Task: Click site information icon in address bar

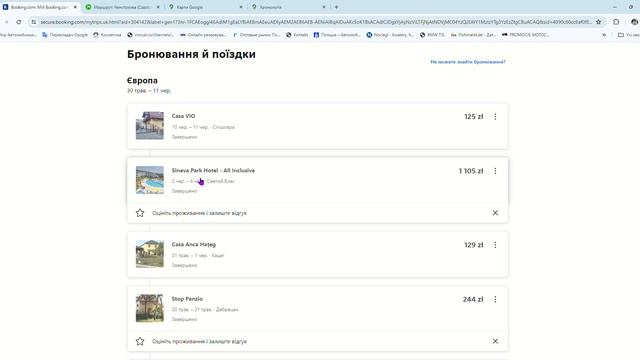Action: pos(34,22)
